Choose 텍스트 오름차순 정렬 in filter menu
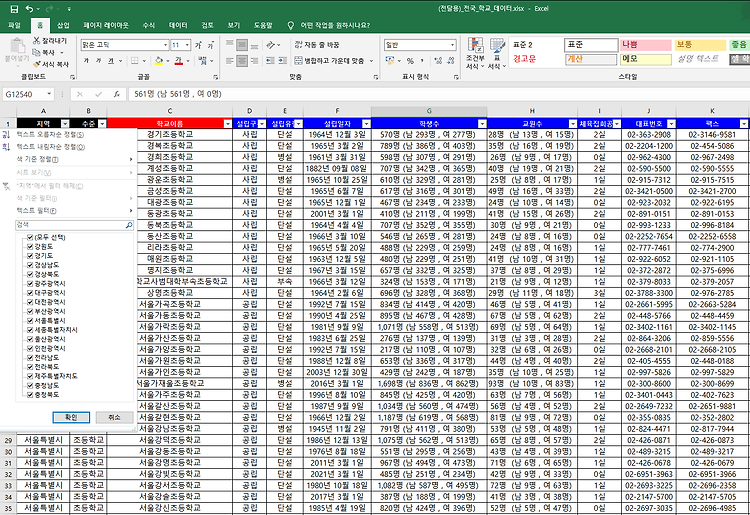 (68, 135)
